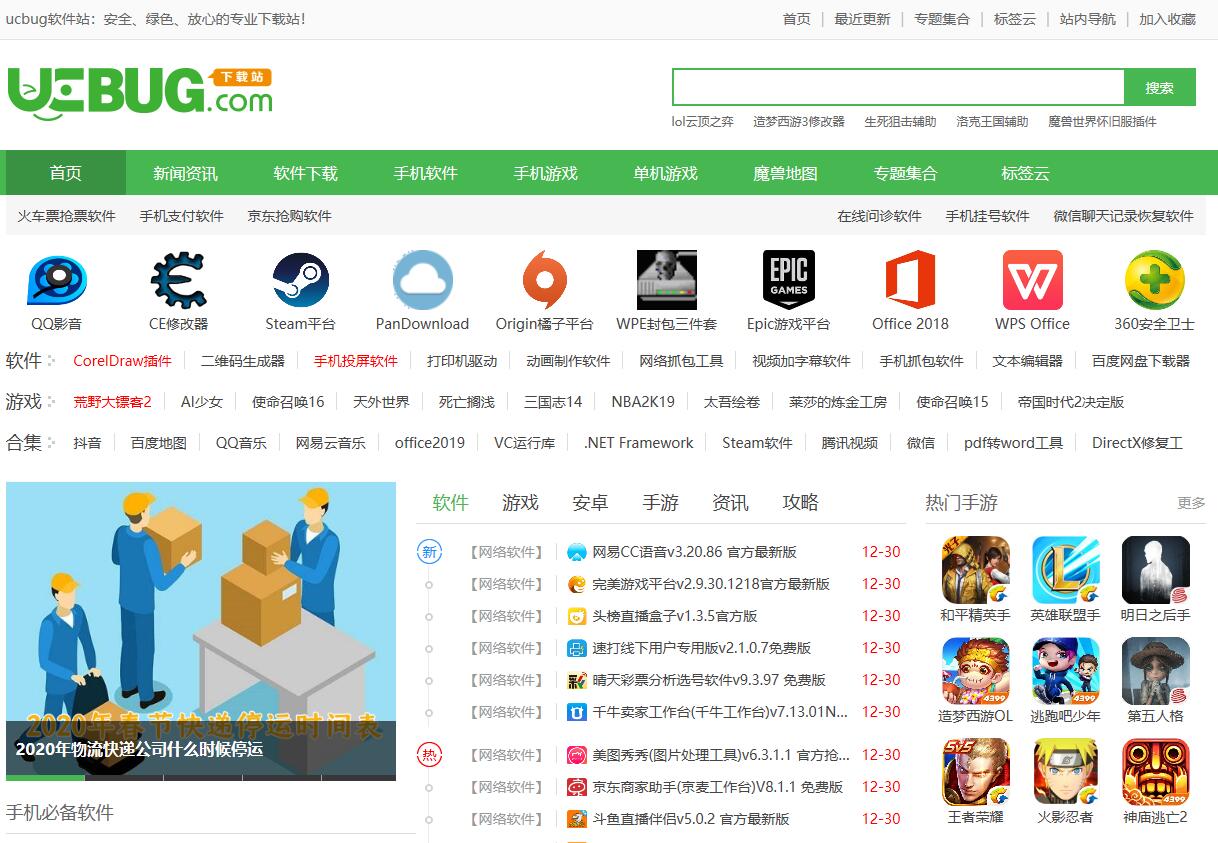Switch to the 手游 list tab
Image resolution: width=1218 pixels, height=843 pixels.
pyautogui.click(x=661, y=502)
